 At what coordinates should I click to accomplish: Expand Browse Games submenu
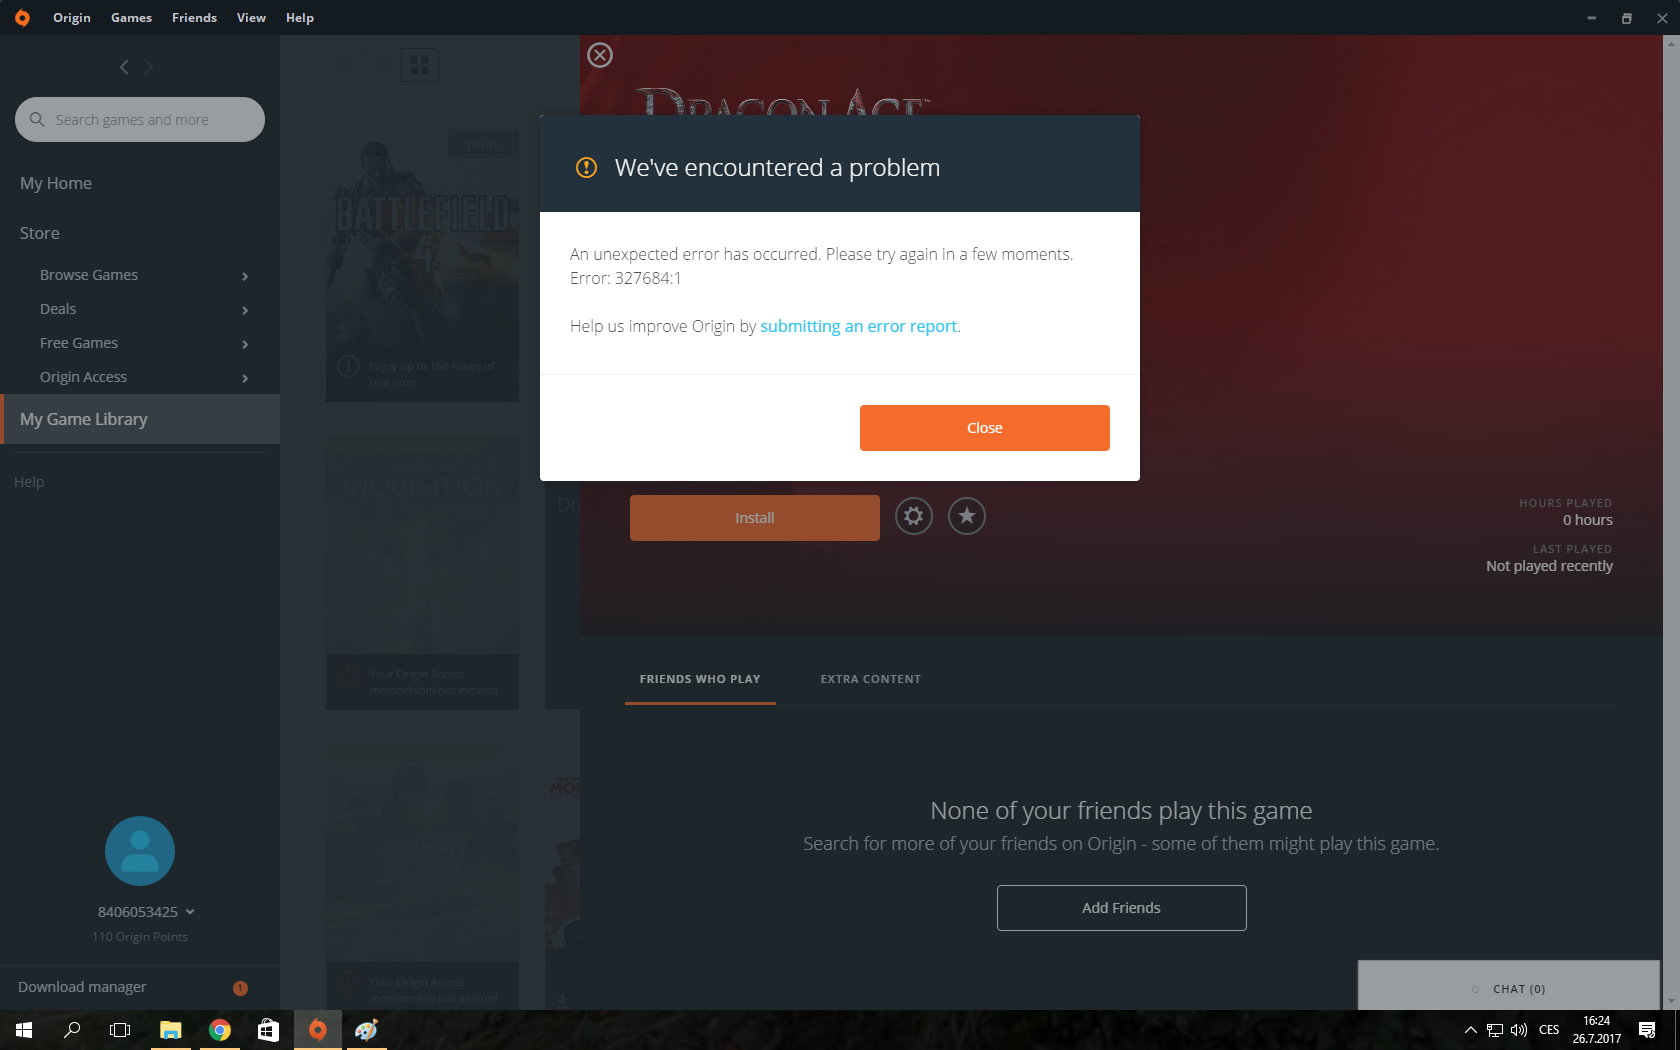pyautogui.click(x=245, y=276)
